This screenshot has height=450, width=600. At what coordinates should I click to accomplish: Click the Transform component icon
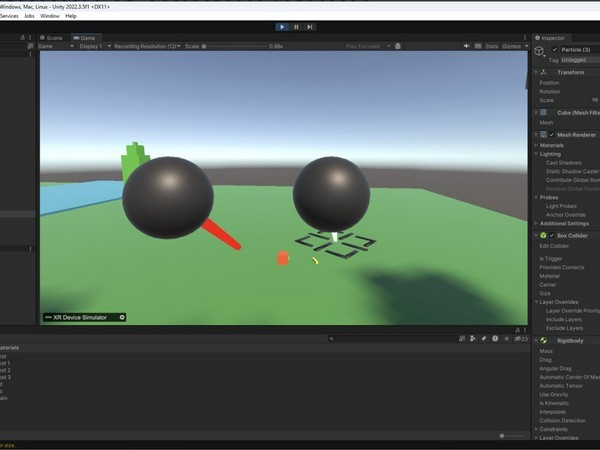(544, 72)
